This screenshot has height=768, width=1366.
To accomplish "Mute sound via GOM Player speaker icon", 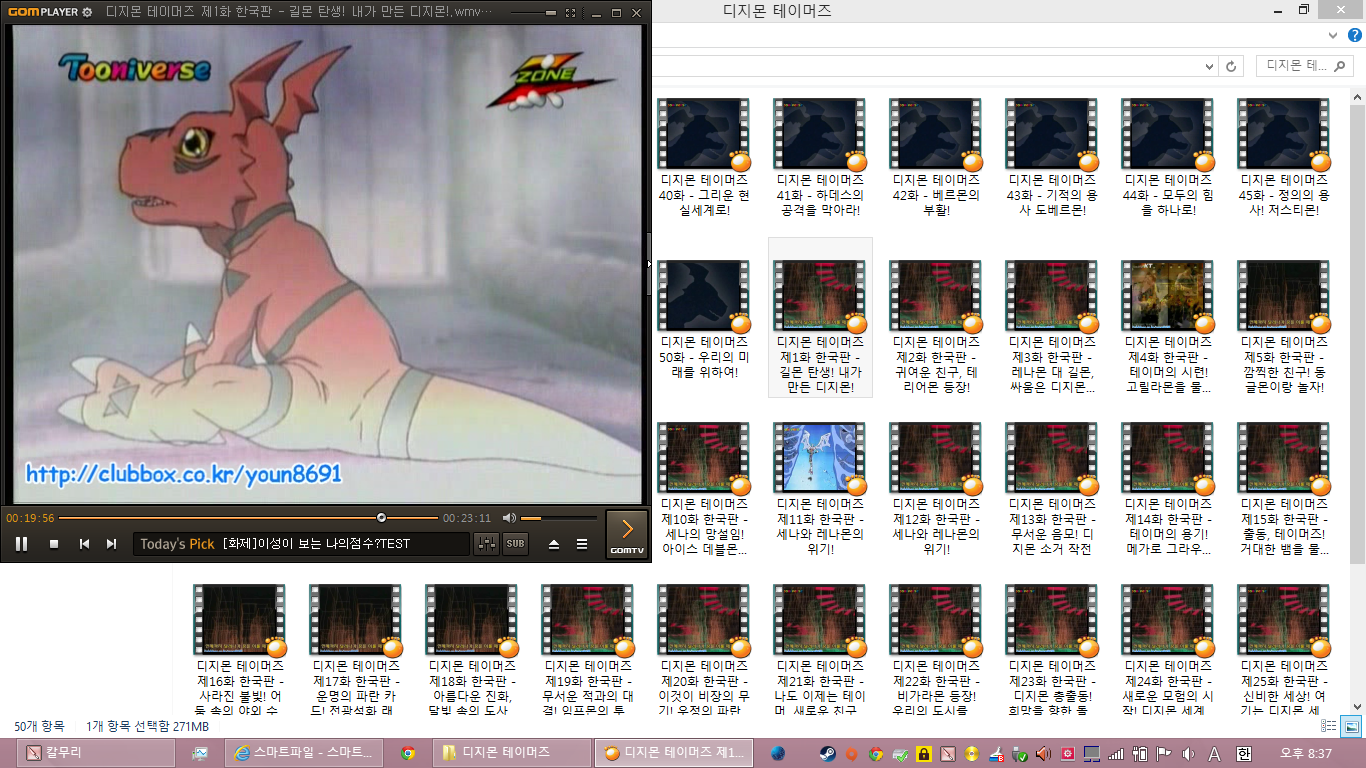I will [509, 518].
